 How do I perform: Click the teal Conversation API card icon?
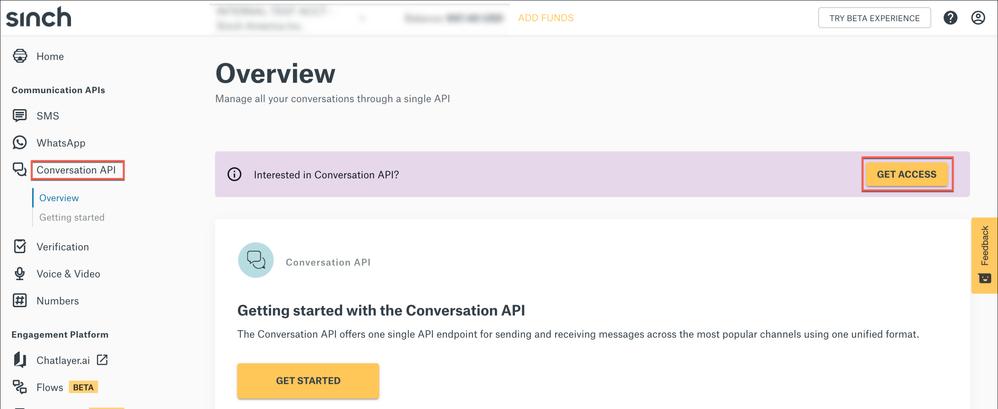(256, 260)
